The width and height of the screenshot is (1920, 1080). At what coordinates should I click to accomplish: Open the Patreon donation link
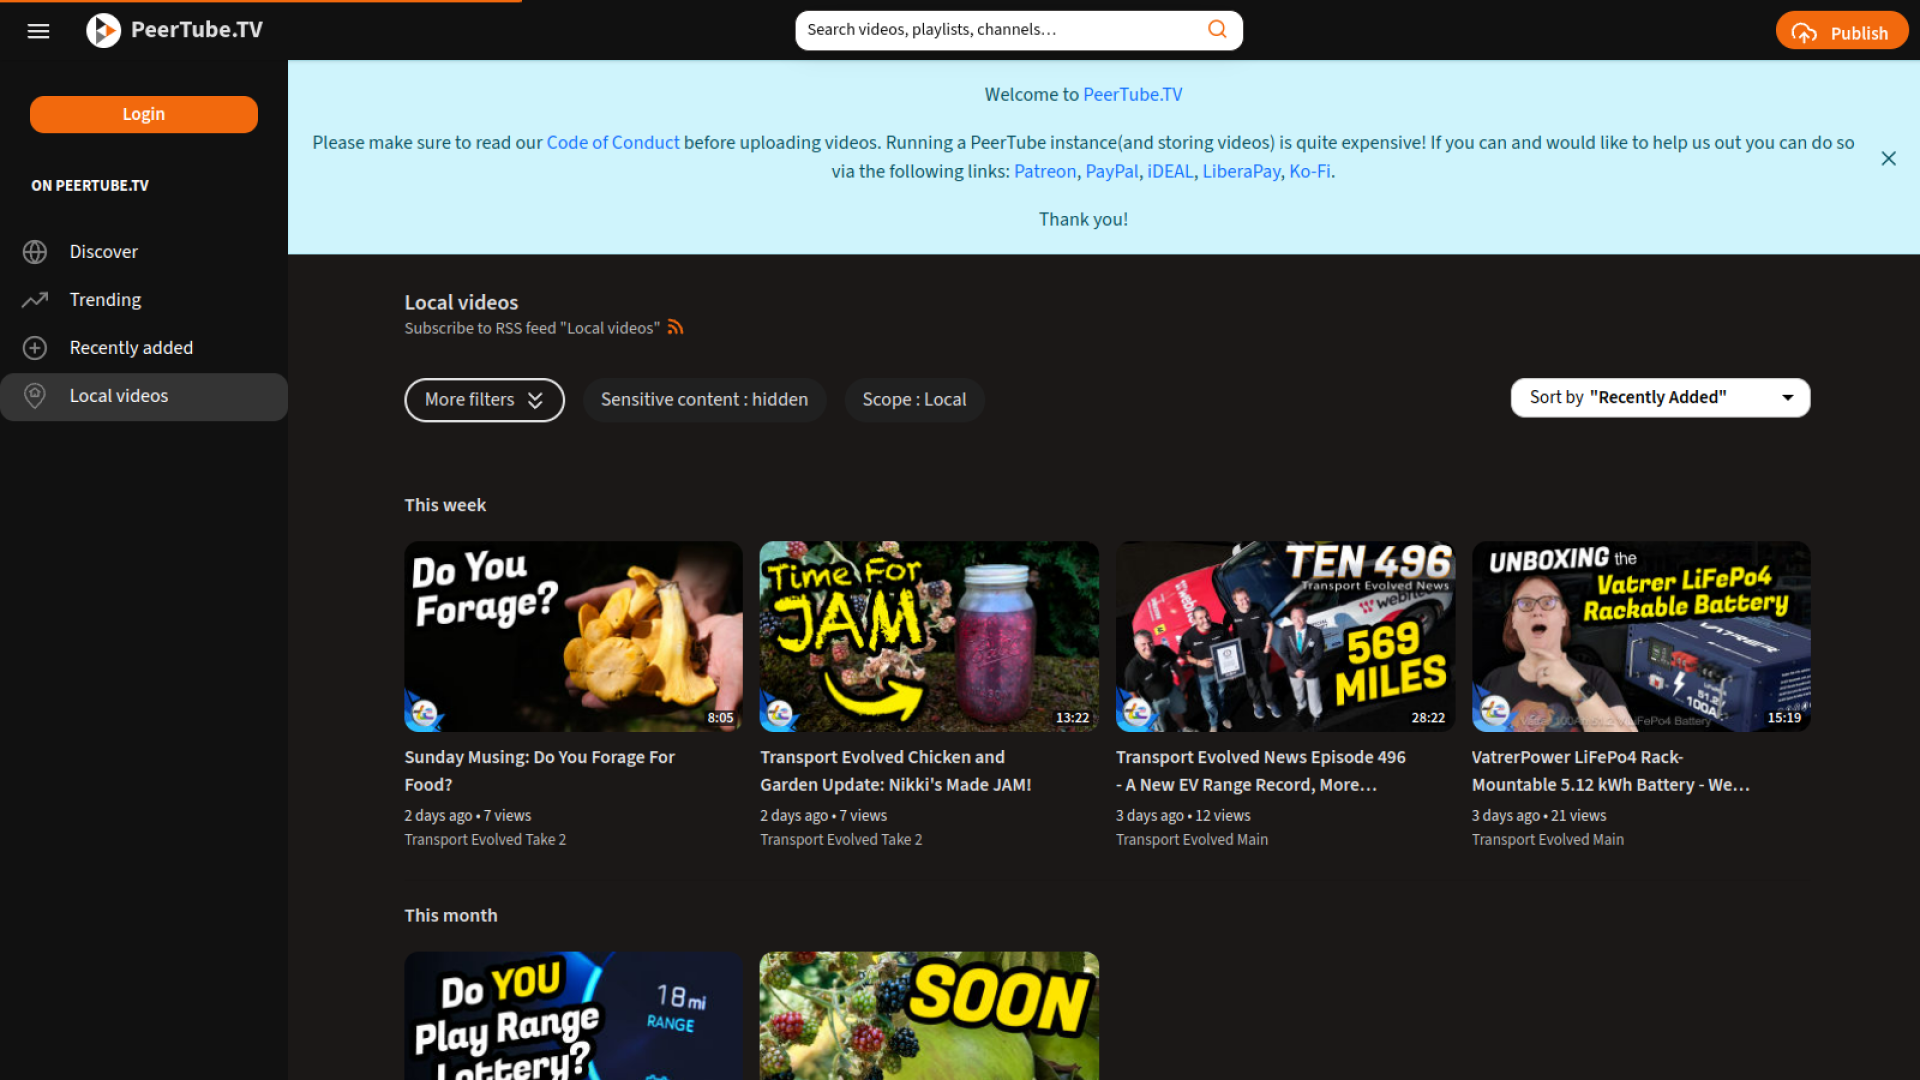(1044, 171)
